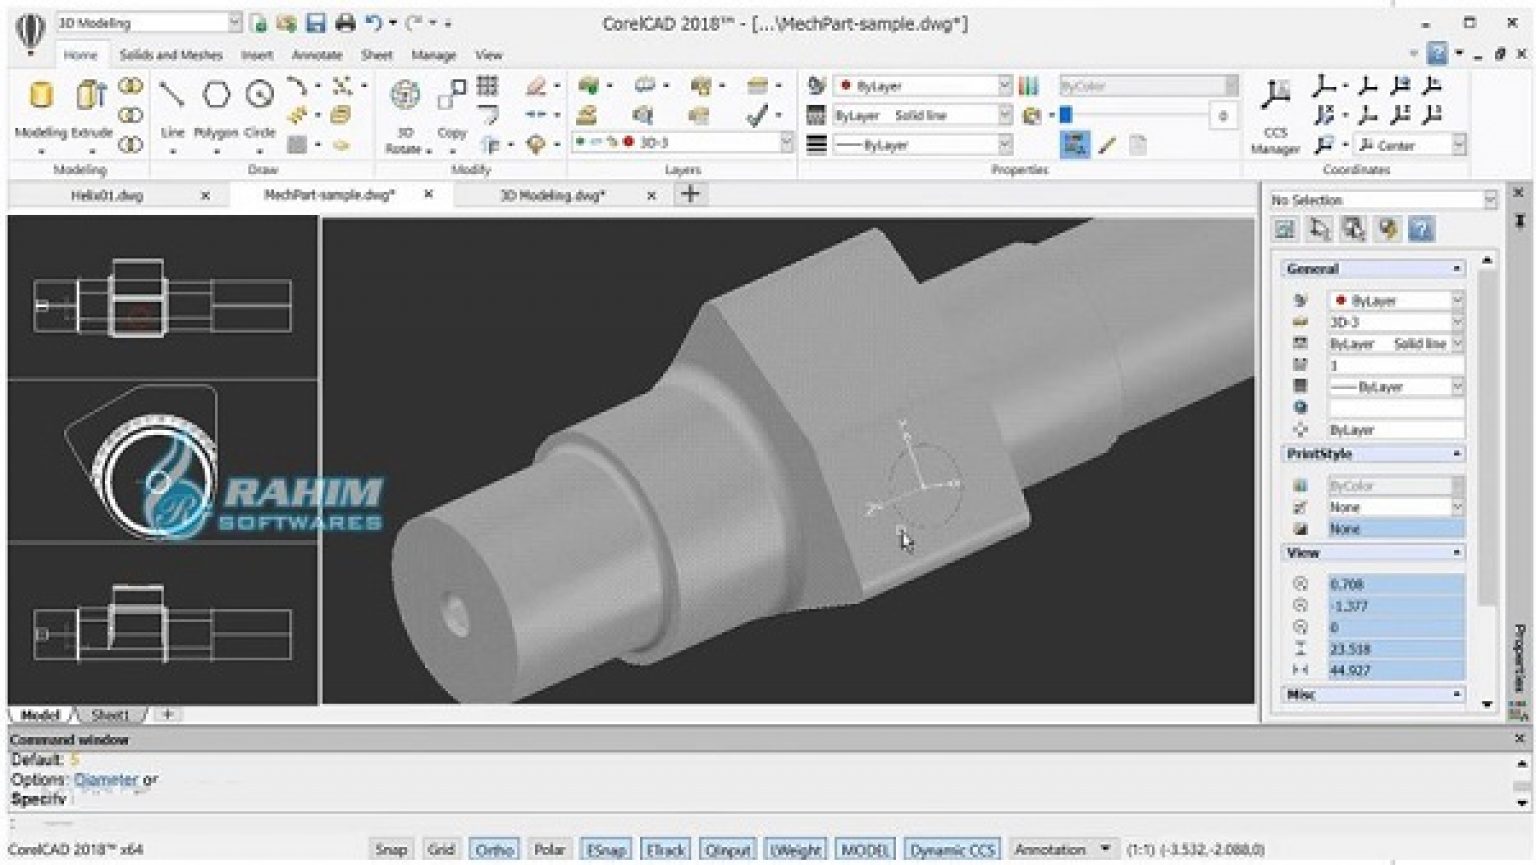Image resolution: width=1536 pixels, height=865 pixels.
Task: Click the eraser Delete tool in Modify
Action: pos(537,86)
